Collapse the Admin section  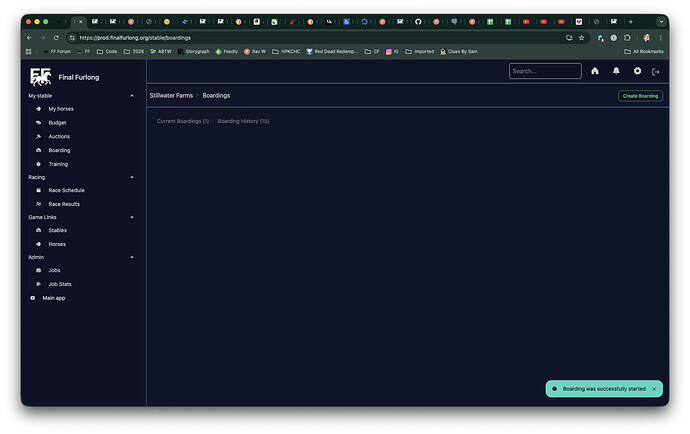[x=132, y=257]
